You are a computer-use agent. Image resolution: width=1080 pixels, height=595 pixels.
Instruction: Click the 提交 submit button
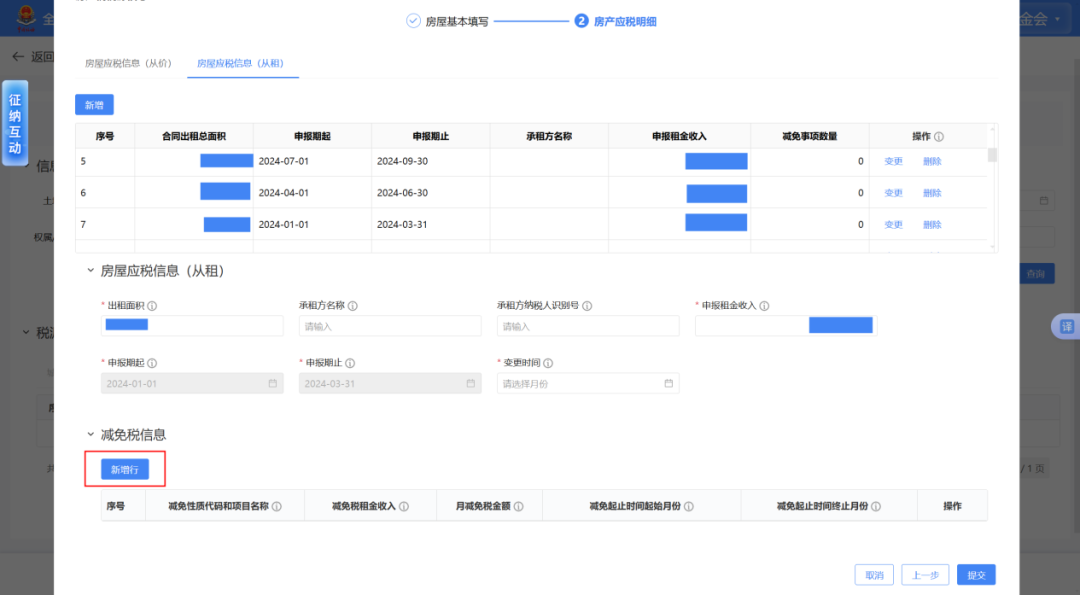click(975, 574)
